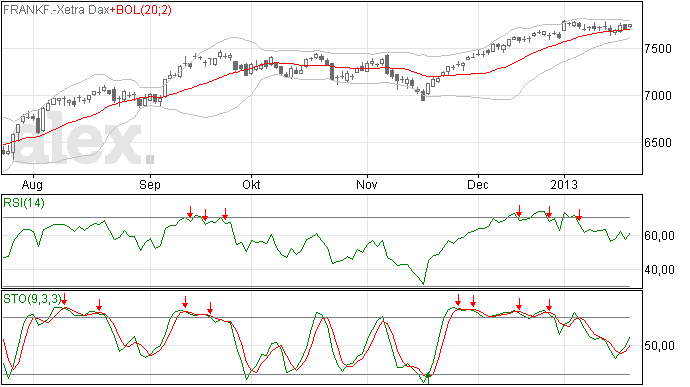The height and width of the screenshot is (387, 690).
Task: Click the FRANKF.-Xetra Dax chart title
Action: tap(56, 10)
